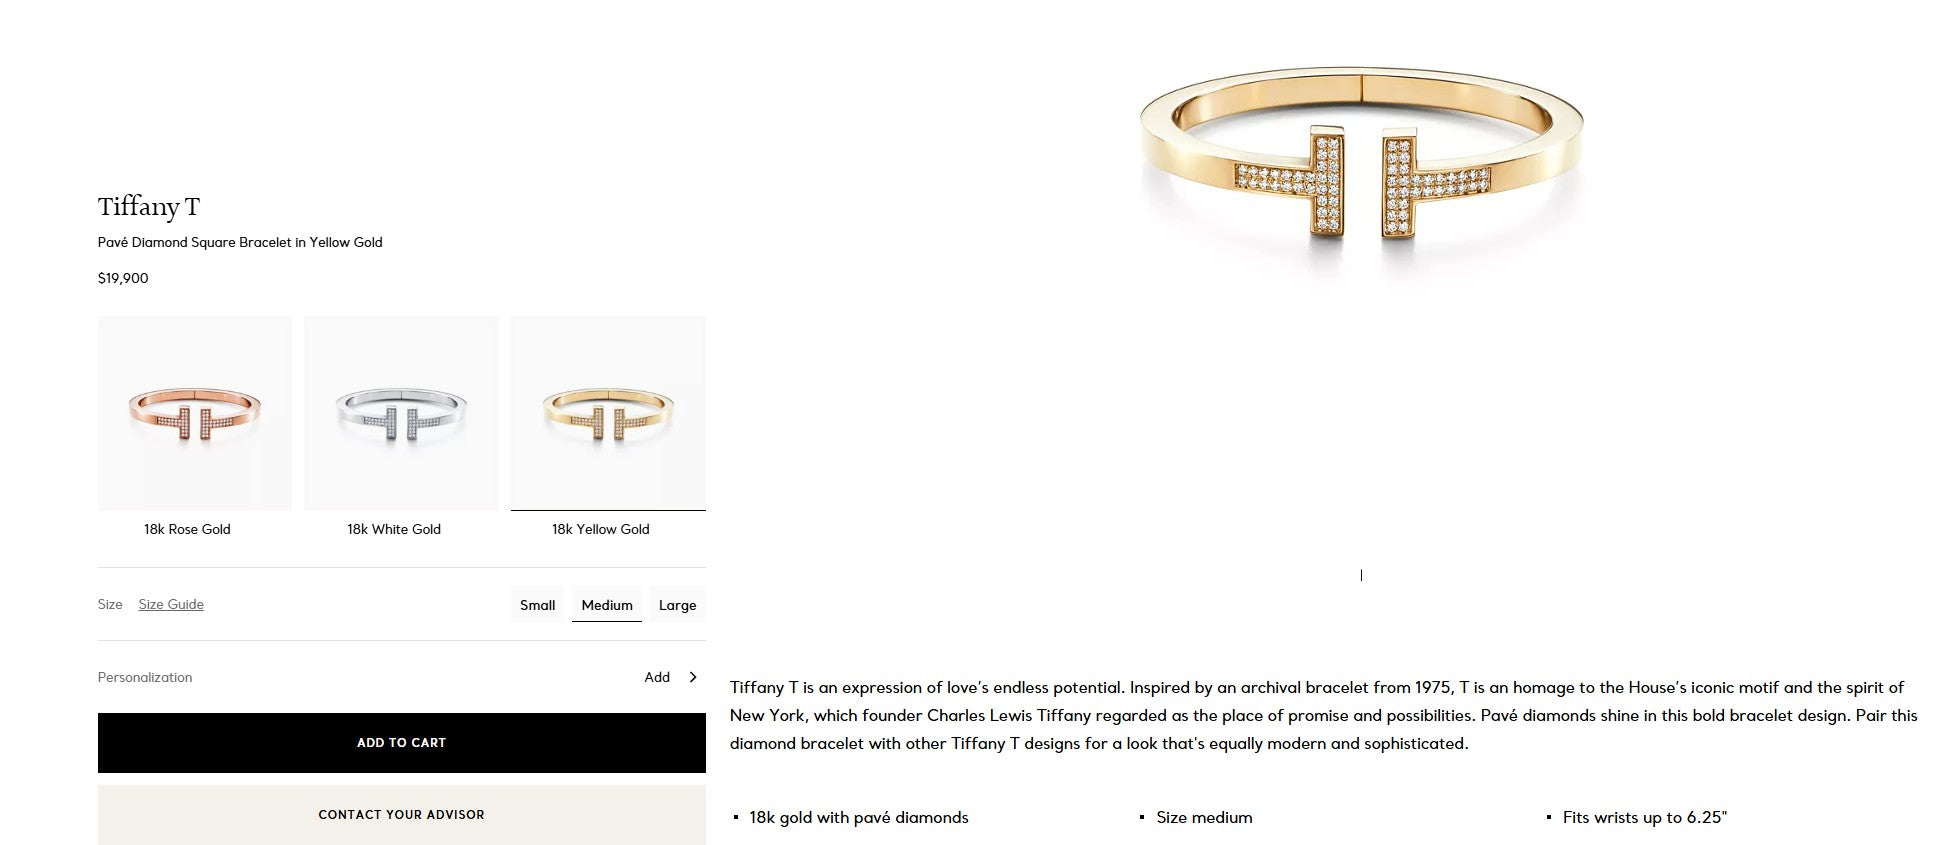Viewport: 1943px width, 845px height.
Task: Click the image carousel indicator below the bracelet
Action: [1361, 575]
